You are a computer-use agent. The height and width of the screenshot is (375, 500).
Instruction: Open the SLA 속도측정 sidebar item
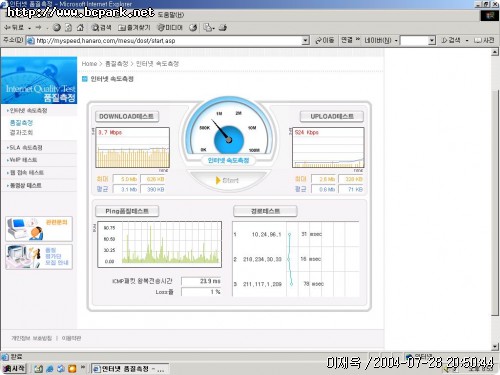[x=25, y=147]
